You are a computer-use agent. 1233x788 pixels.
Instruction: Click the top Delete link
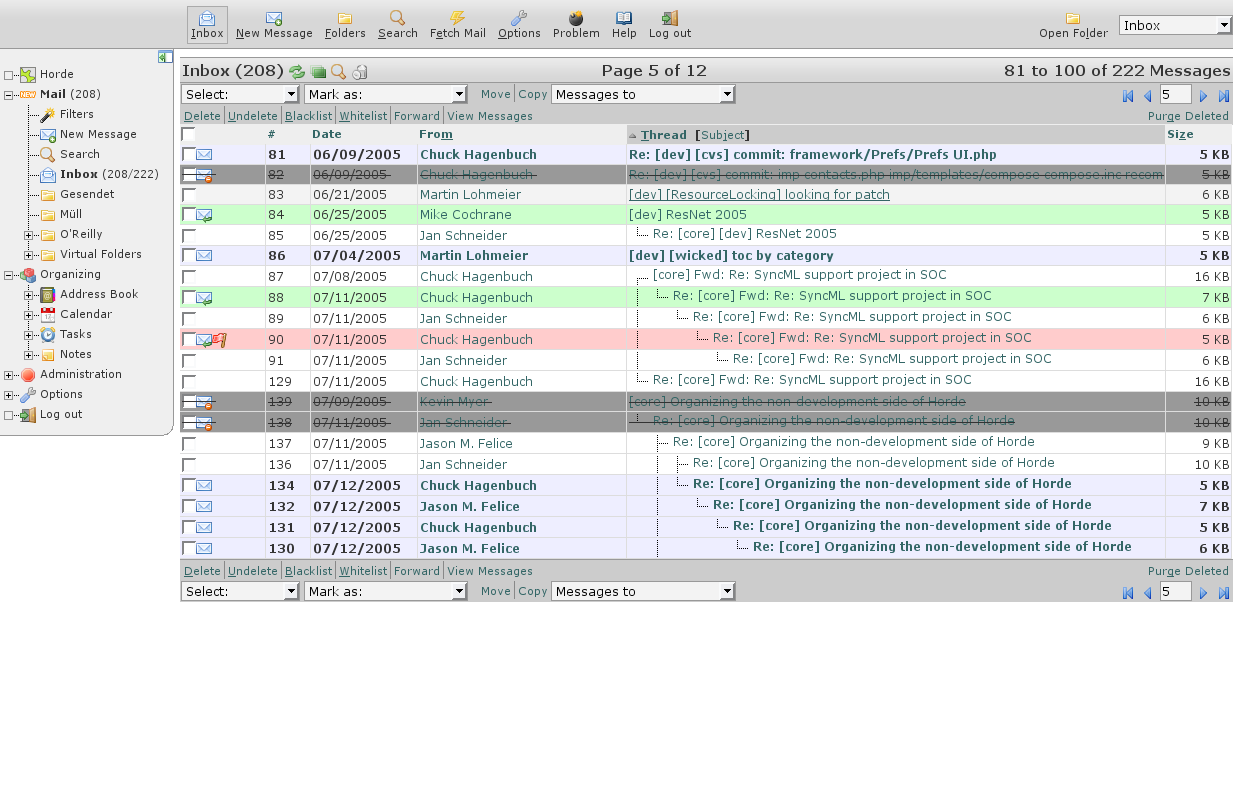click(x=202, y=116)
